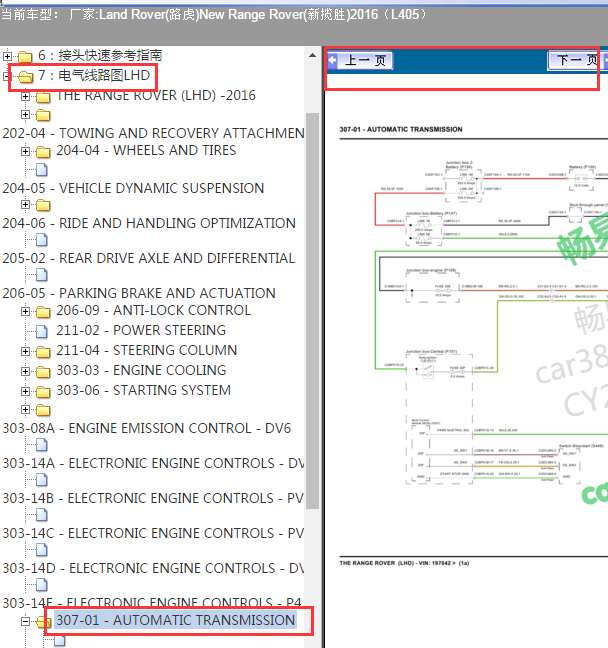Click document icon just above 303-14E ELECTRONIC ENGINE CONTROLS
608x648 pixels.
(42, 585)
